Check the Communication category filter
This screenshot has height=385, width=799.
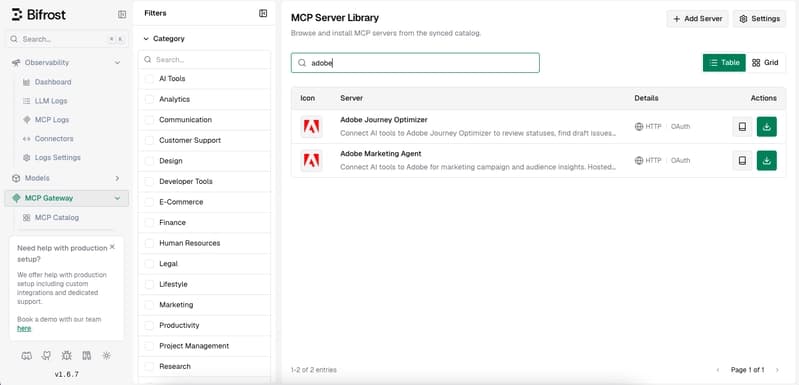click(149, 120)
